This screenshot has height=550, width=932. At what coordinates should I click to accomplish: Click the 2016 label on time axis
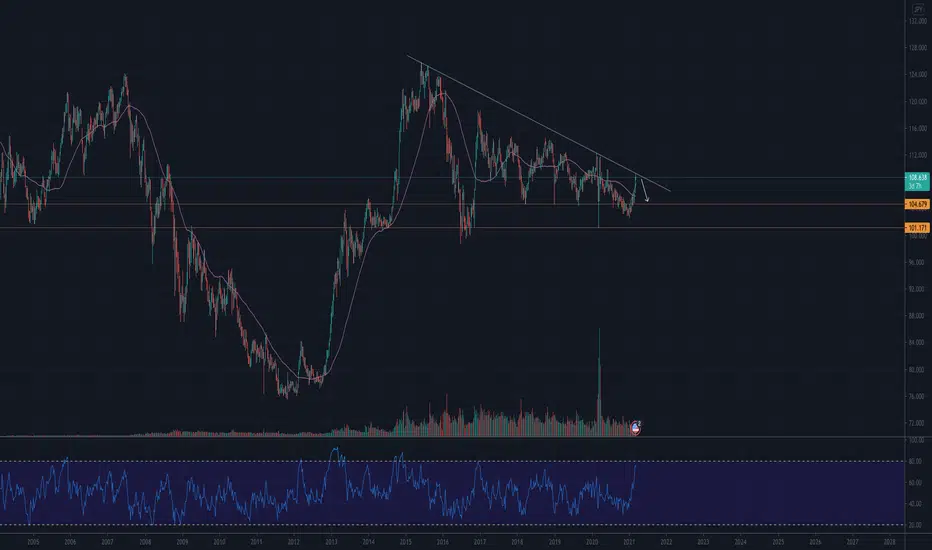(x=443, y=542)
